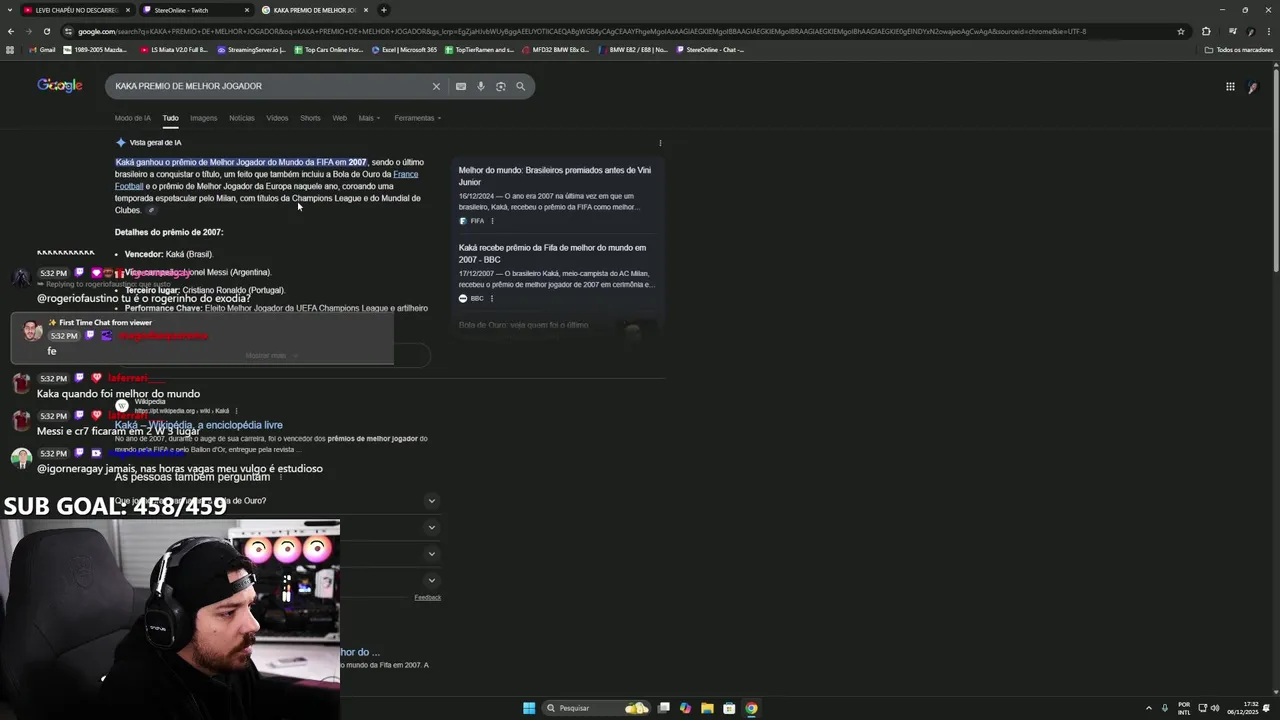This screenshot has height=720, width=1280.
Task: Show hidden system tray icons
Action: tap(1148, 708)
